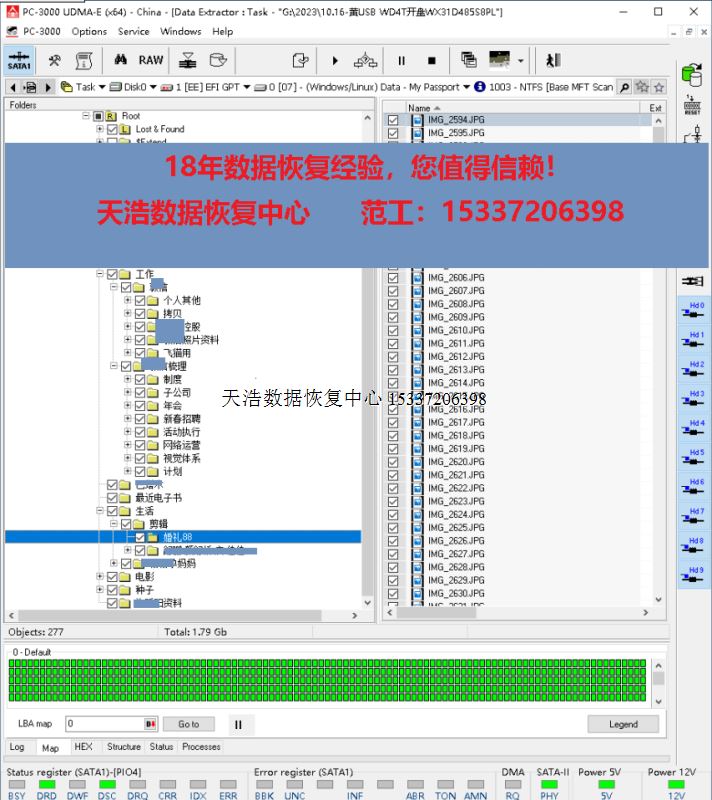Click the exit door toolbar icon
Screen dimensions: 712x800
[553, 61]
